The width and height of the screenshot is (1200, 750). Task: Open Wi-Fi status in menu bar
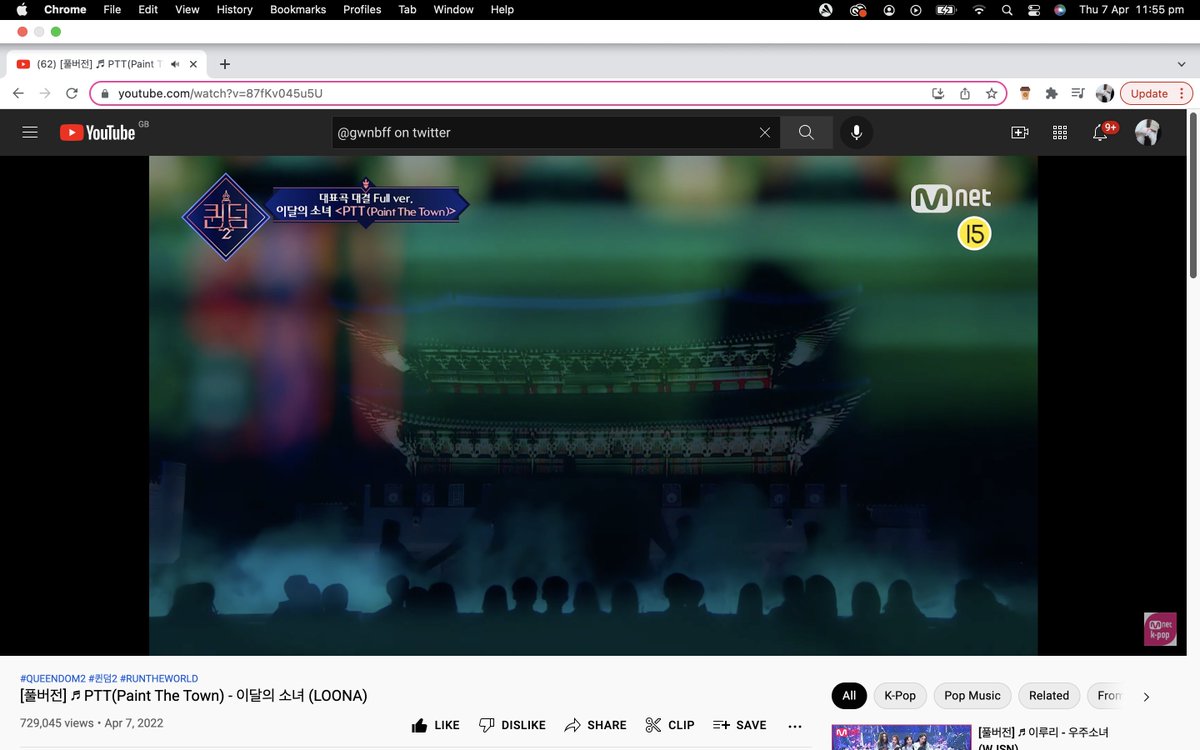978,9
